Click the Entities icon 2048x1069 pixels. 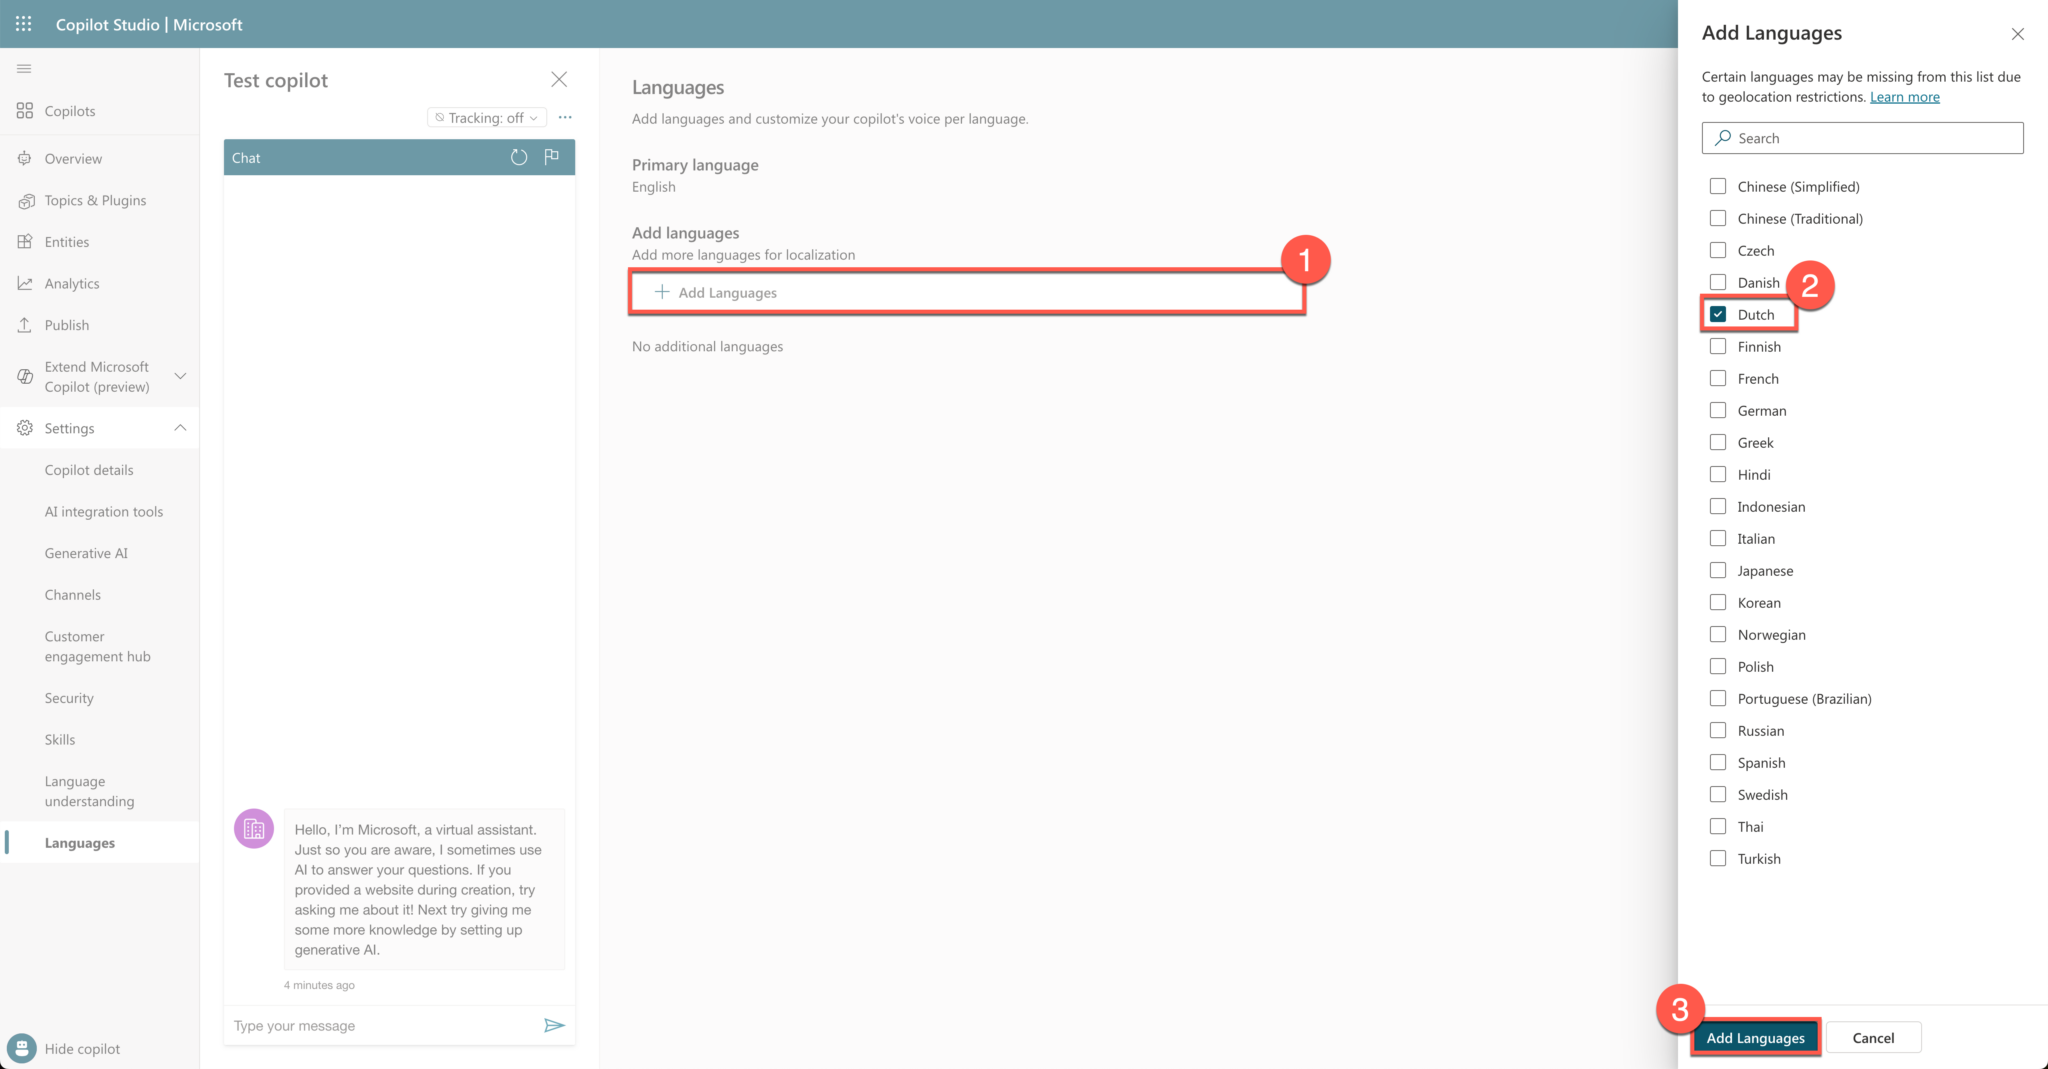[x=25, y=241]
